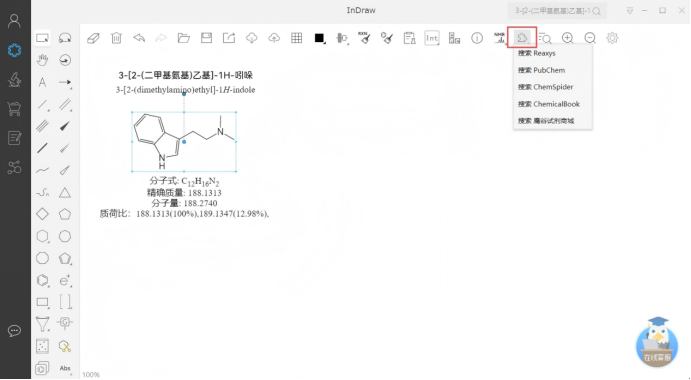Click the cloud download icon
The image size is (691, 380).
pyautogui.click(x=252, y=38)
